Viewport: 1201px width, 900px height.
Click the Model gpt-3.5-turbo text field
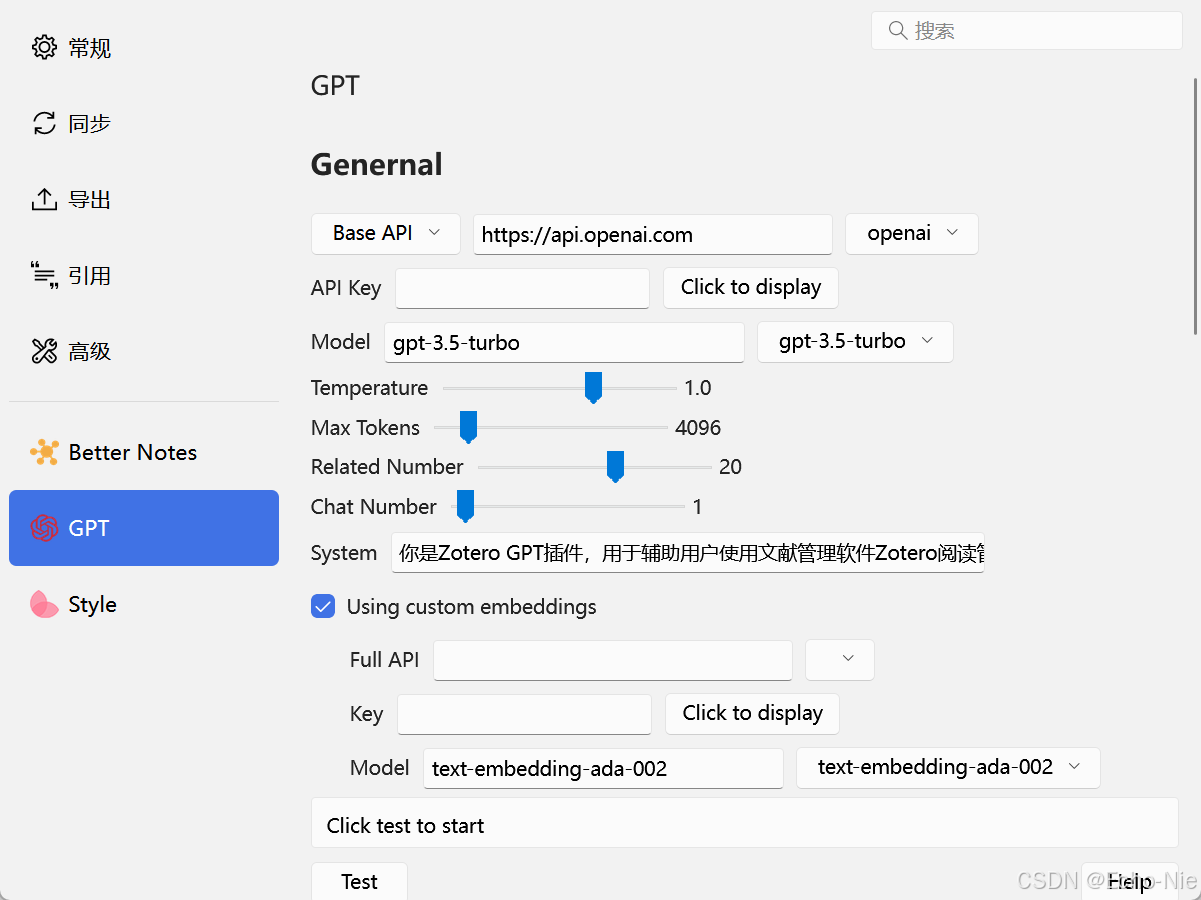(x=565, y=342)
